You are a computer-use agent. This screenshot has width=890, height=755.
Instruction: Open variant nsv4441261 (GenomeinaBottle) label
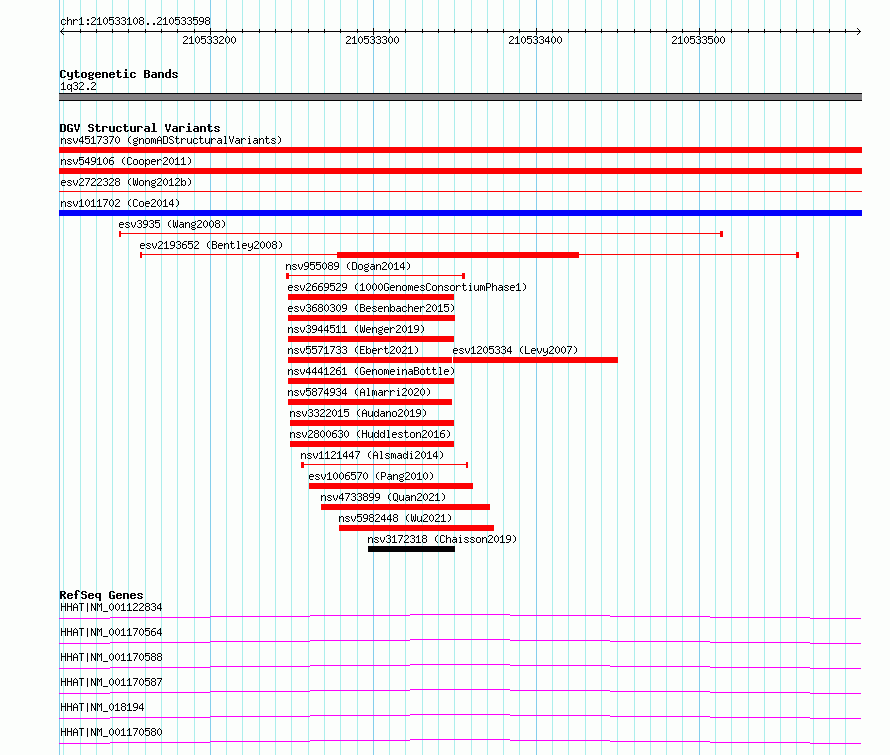[x=371, y=371]
